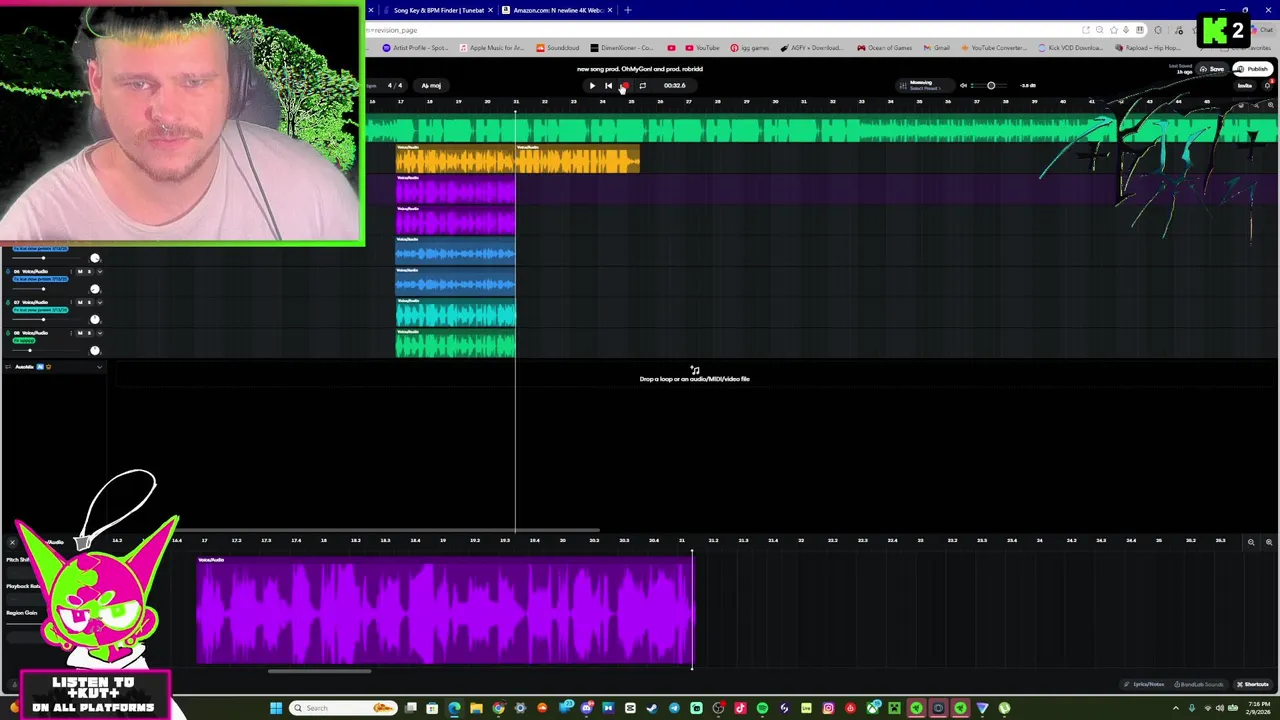
Task: Switch to the Amazon.com browser tab
Action: click(556, 10)
